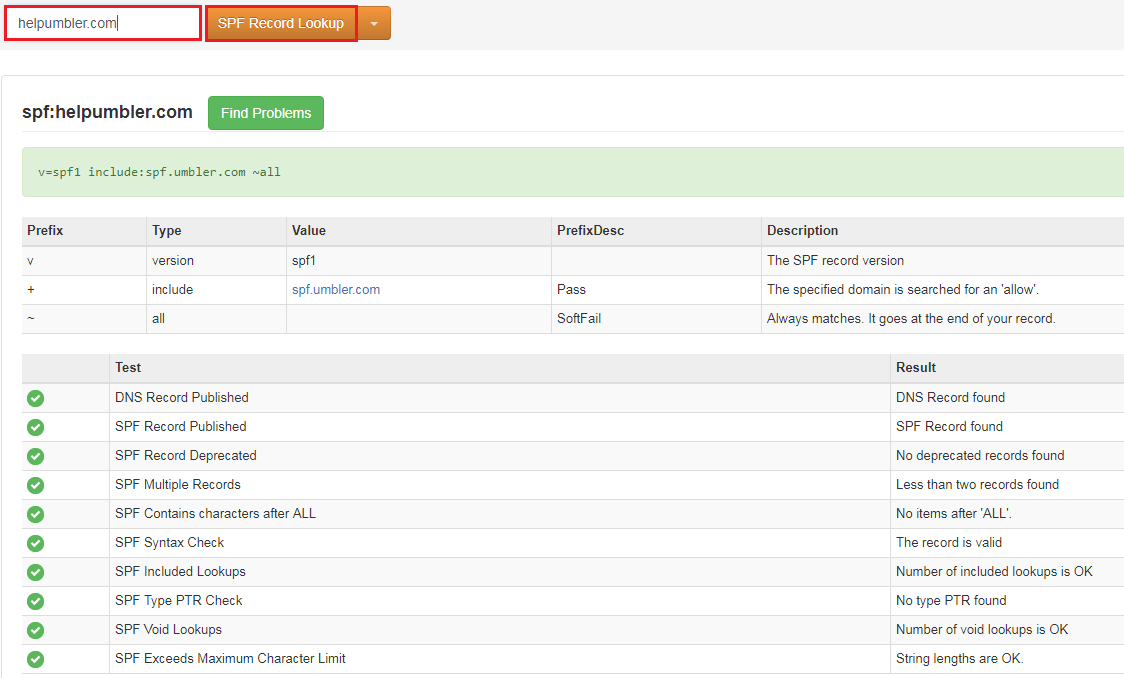Click the green Find Problems button
The width and height of the screenshot is (1124, 678).
click(266, 113)
